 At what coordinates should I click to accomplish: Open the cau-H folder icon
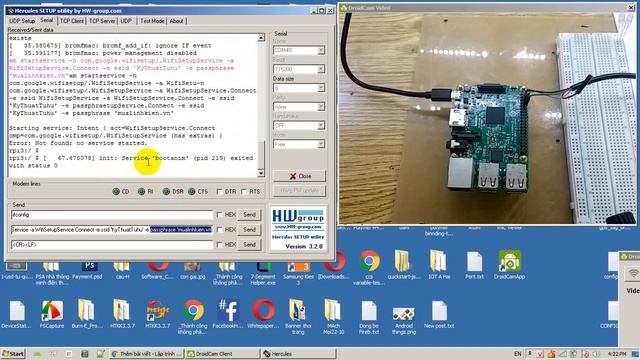(122, 271)
